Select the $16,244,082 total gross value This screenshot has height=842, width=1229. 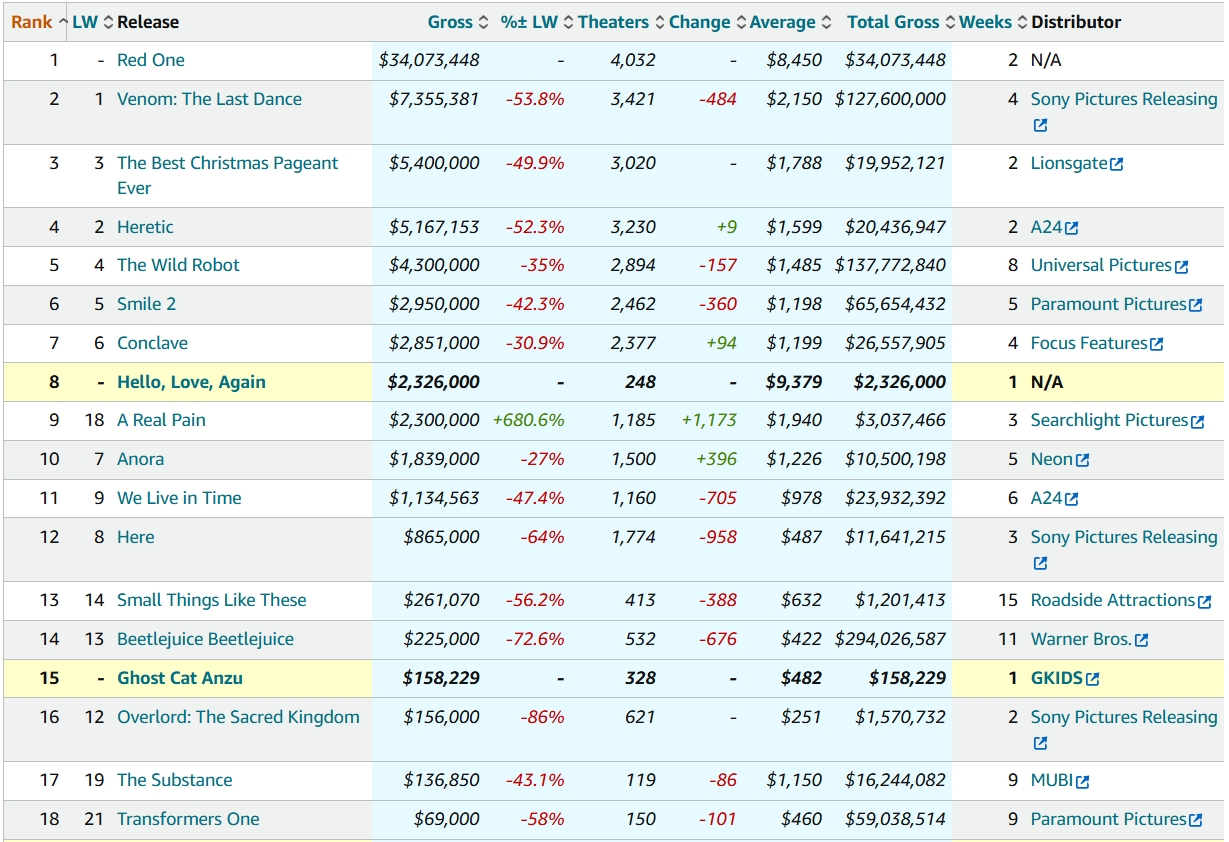tap(895, 780)
